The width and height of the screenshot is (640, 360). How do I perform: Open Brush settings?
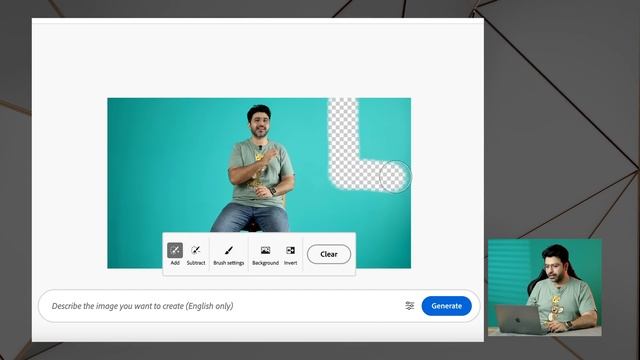click(x=229, y=254)
